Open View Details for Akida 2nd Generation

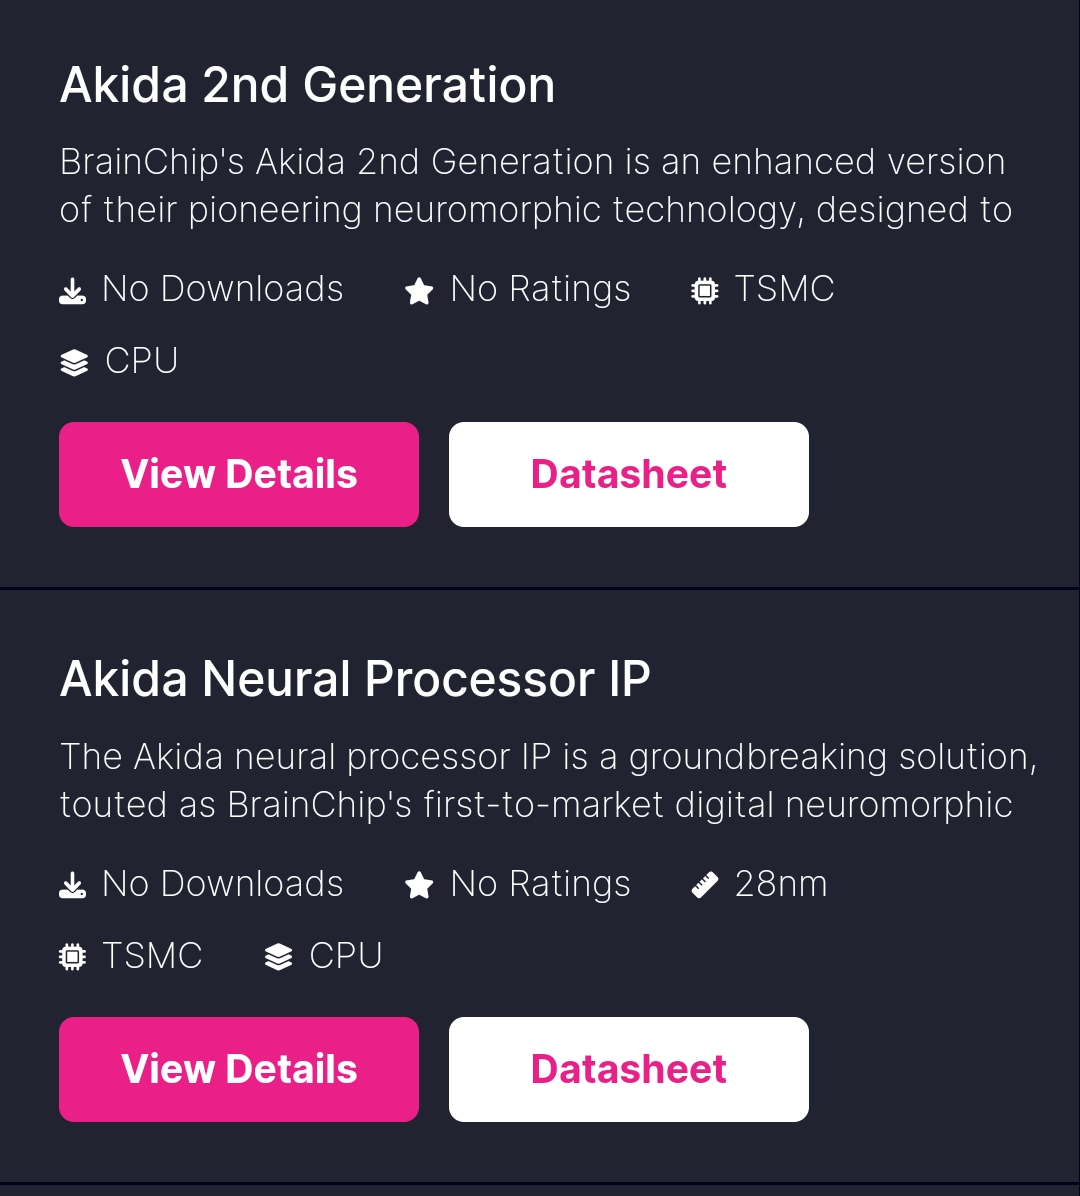point(239,474)
